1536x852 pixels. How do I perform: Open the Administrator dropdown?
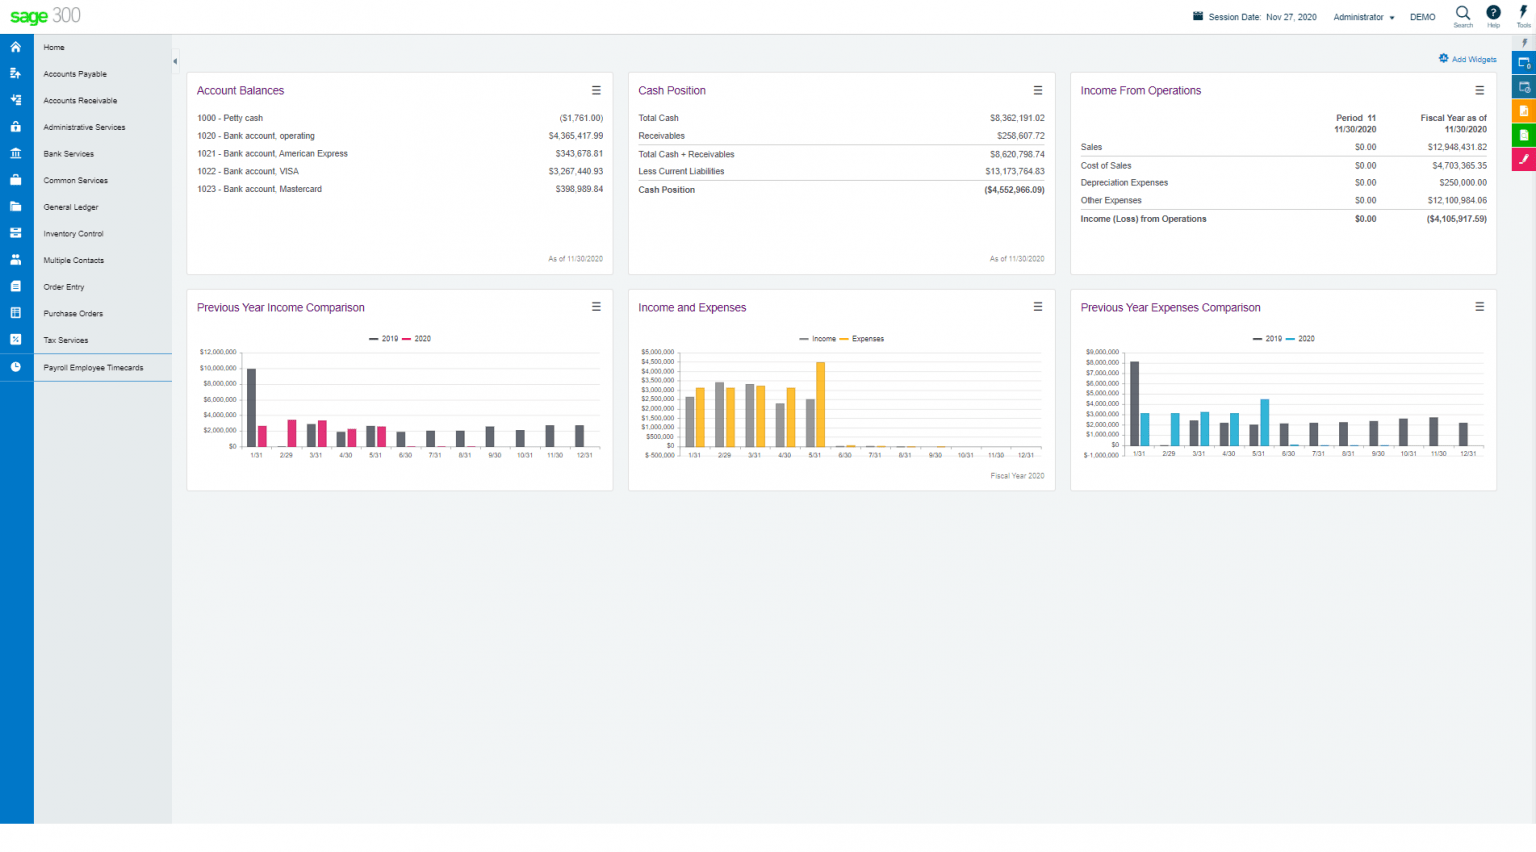(x=1362, y=17)
